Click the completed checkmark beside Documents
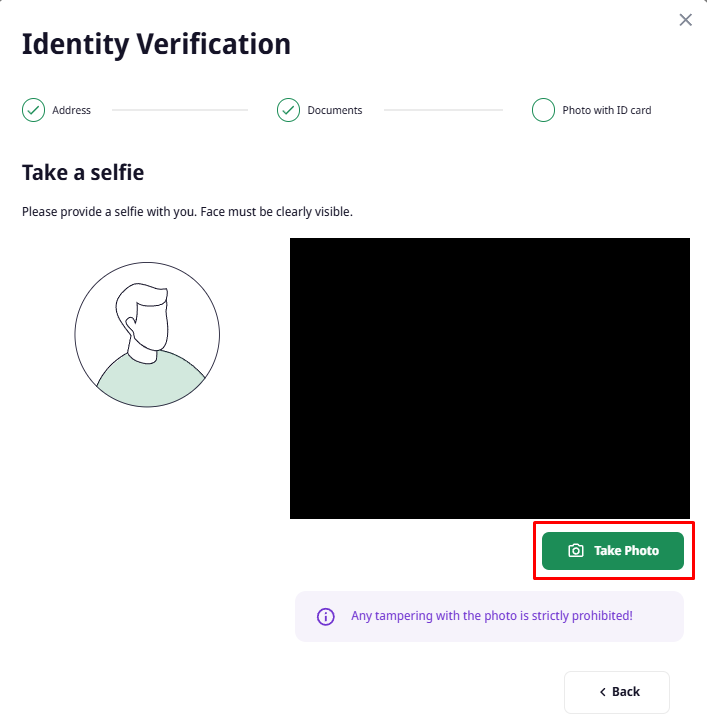This screenshot has height=728, width=707. (x=288, y=110)
